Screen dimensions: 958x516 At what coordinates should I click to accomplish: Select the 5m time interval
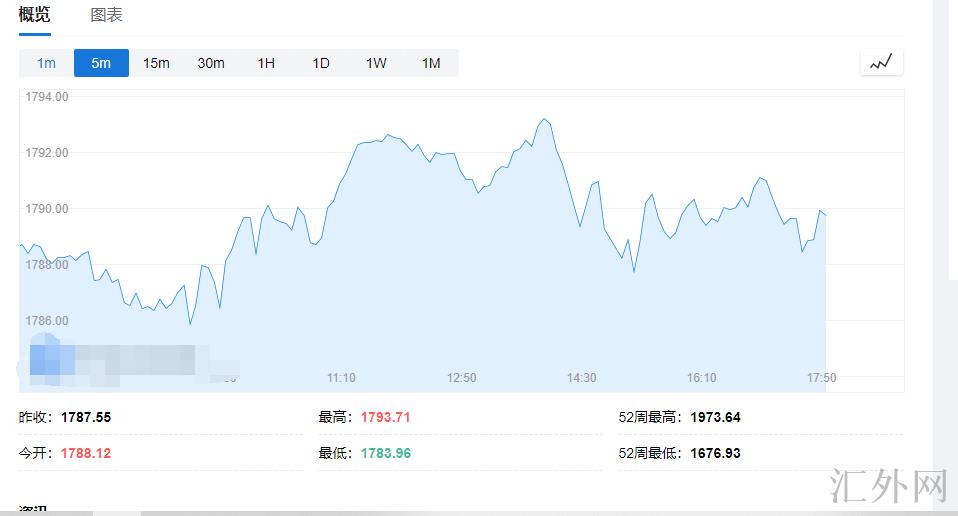click(101, 63)
